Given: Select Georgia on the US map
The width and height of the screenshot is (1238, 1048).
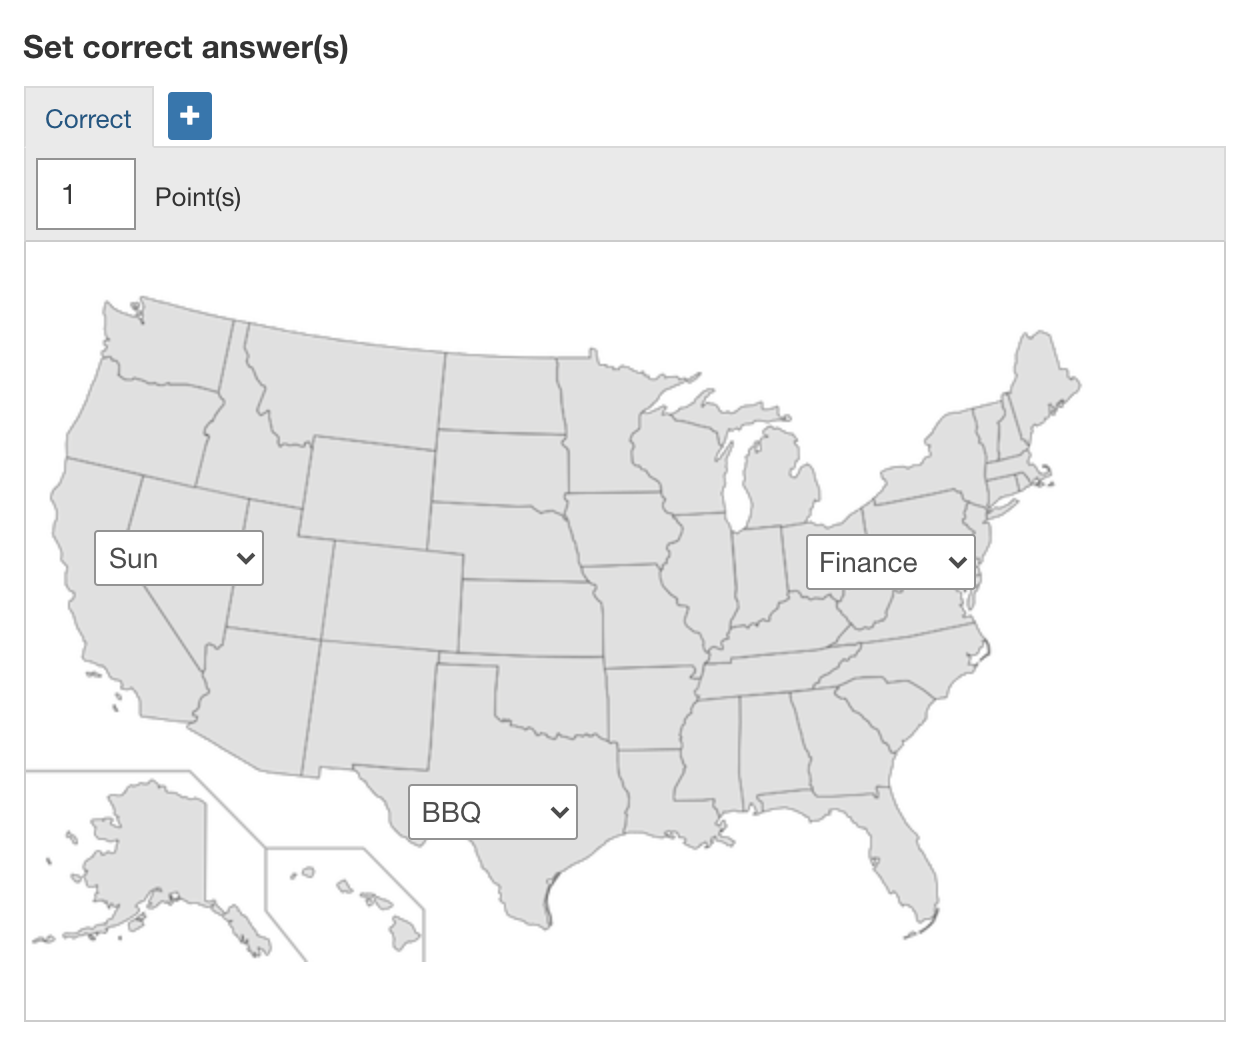Looking at the screenshot, I should point(845,740).
